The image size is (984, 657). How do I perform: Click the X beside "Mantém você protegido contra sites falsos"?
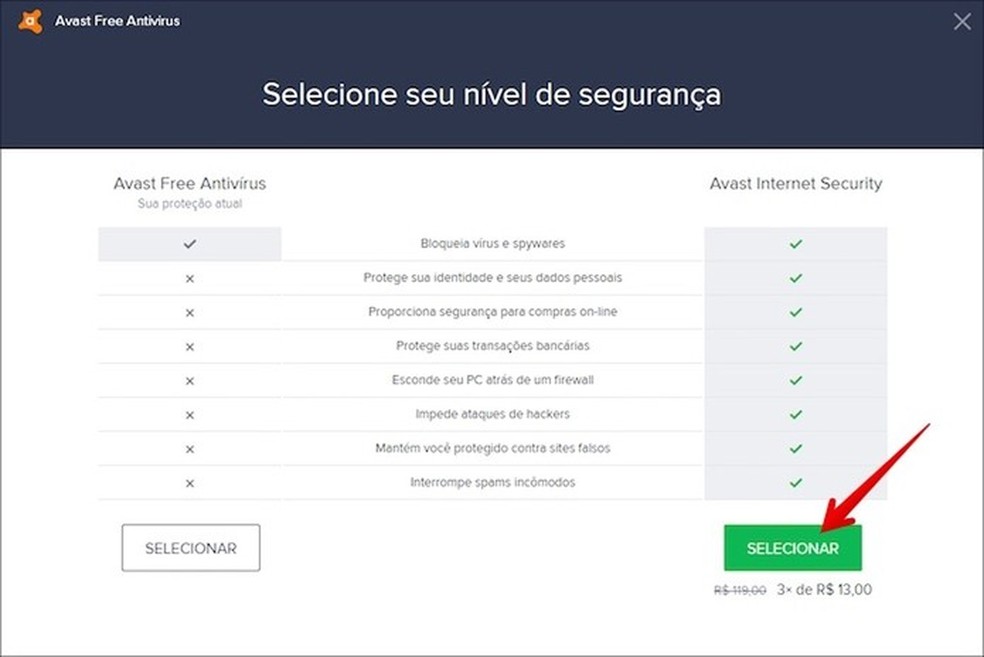click(x=189, y=448)
